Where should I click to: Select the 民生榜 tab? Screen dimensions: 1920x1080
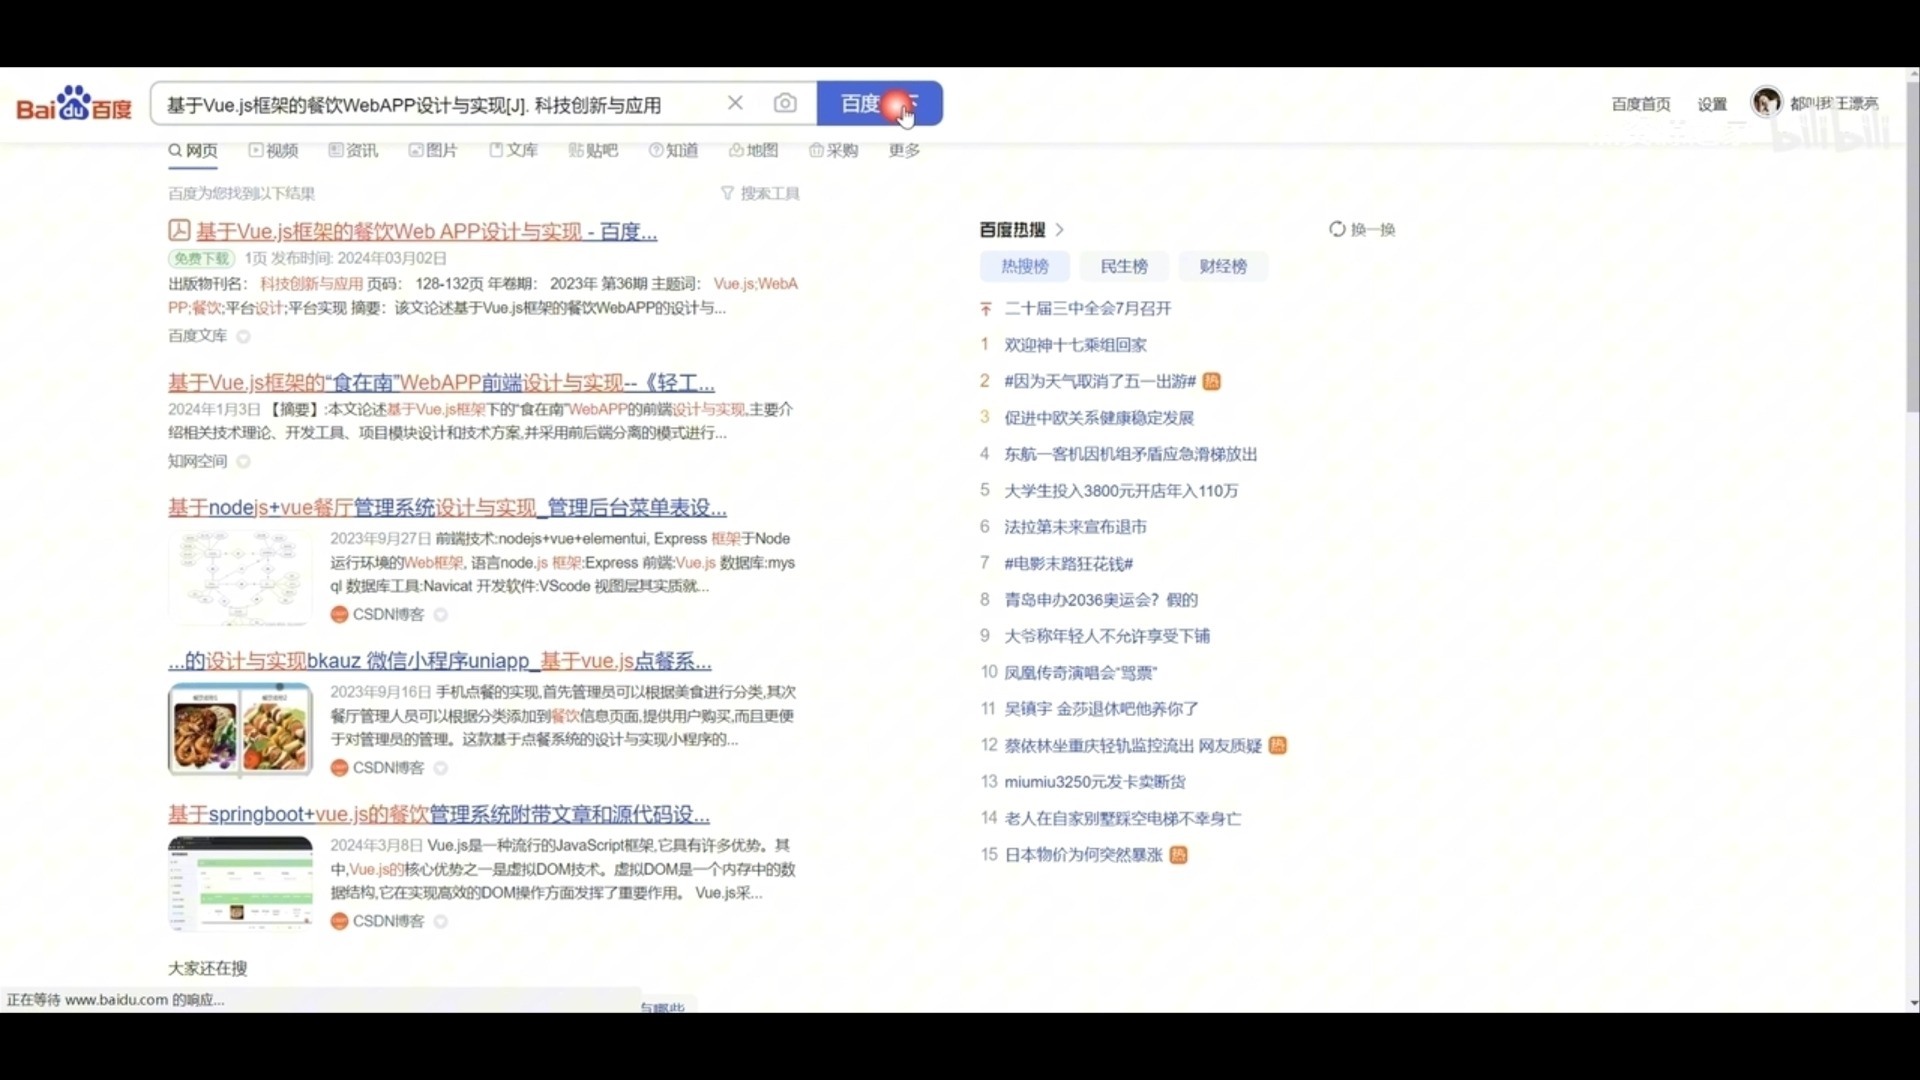point(1124,267)
